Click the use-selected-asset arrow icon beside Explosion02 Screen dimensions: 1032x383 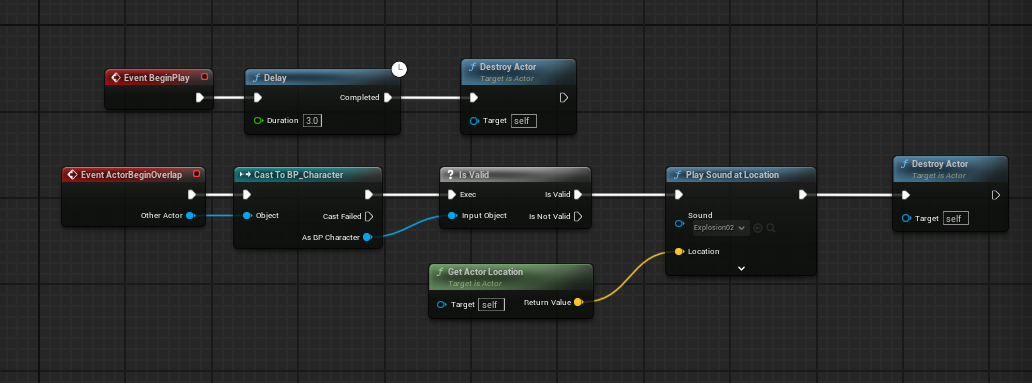pyautogui.click(x=758, y=228)
